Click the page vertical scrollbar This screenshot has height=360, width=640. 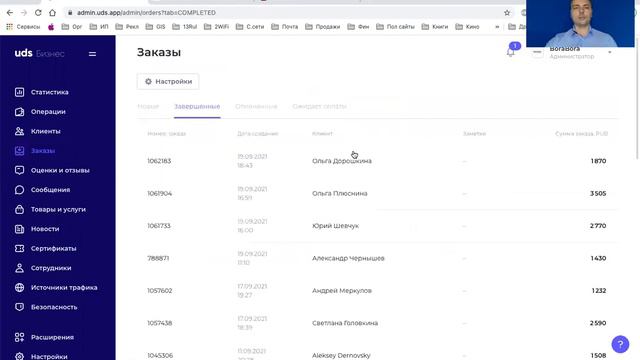pyautogui.click(x=638, y=98)
